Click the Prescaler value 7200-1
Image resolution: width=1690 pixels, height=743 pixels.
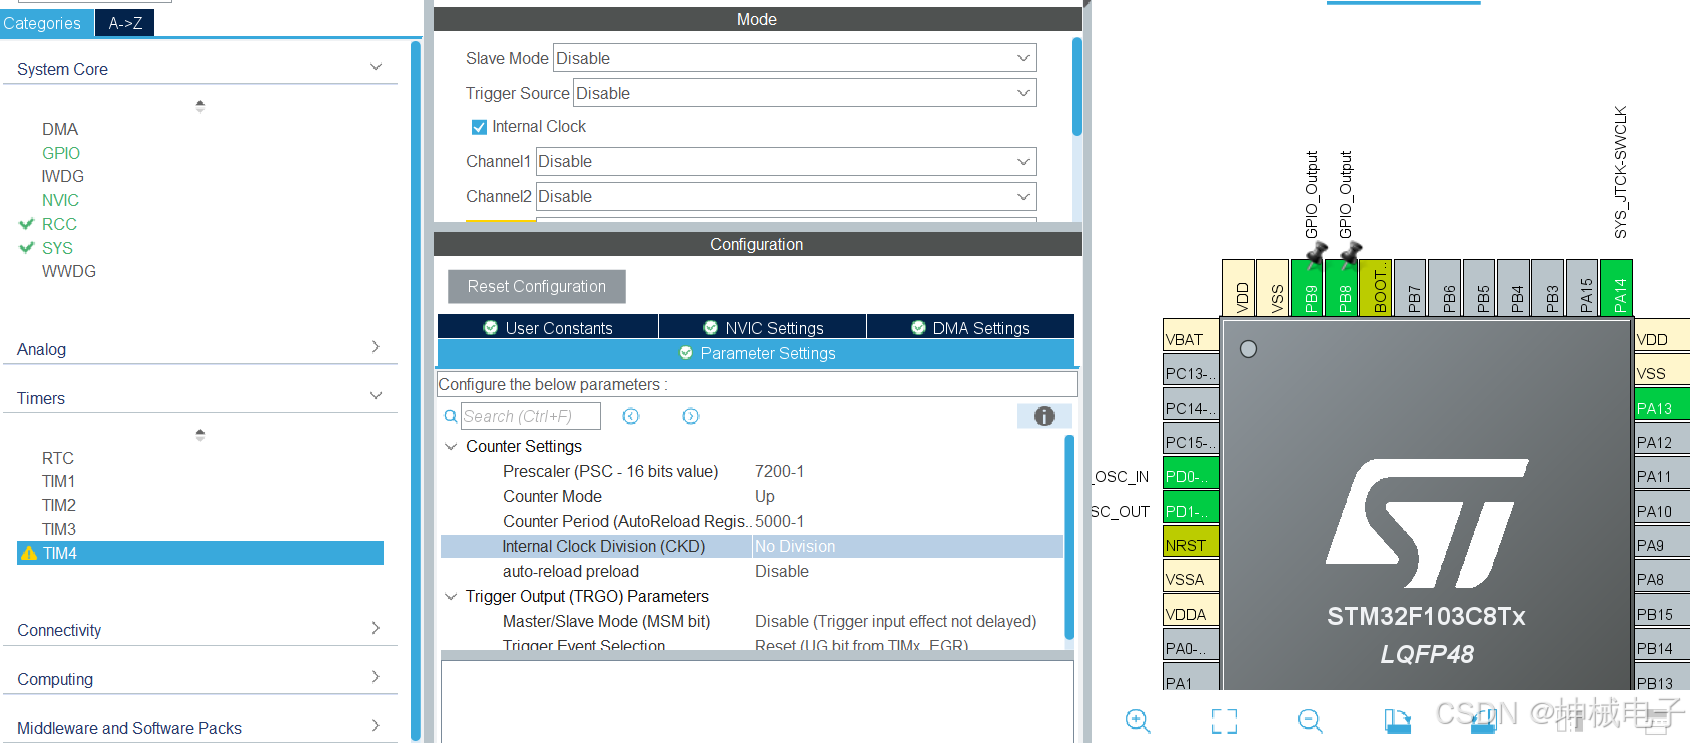[x=780, y=471]
